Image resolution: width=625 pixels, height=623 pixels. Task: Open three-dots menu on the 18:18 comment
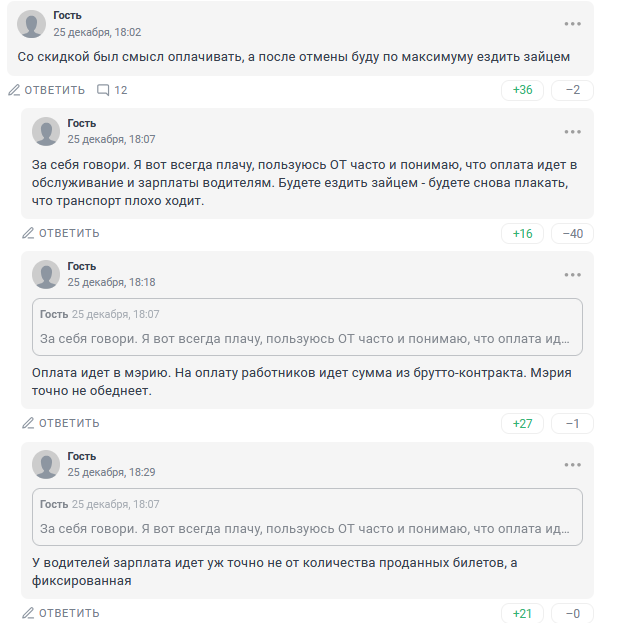pyautogui.click(x=572, y=275)
